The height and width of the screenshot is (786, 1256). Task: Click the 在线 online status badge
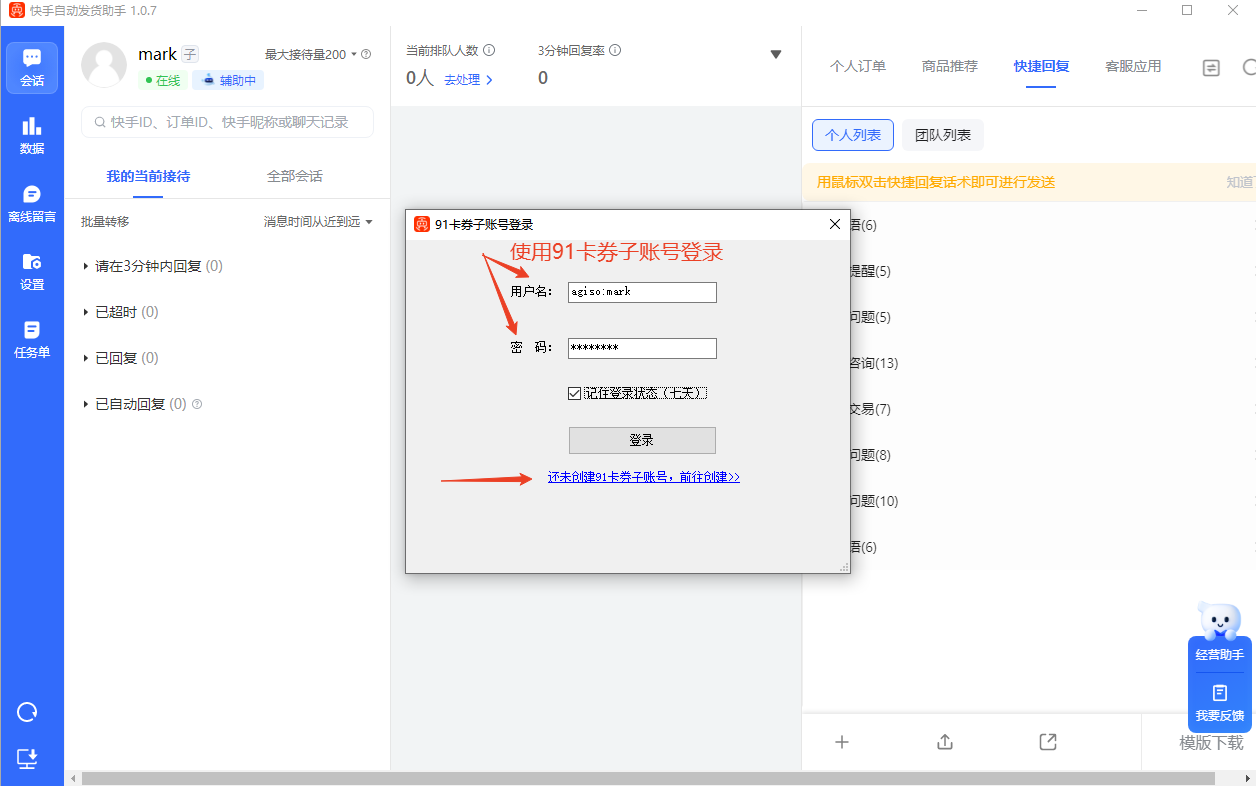[162, 80]
